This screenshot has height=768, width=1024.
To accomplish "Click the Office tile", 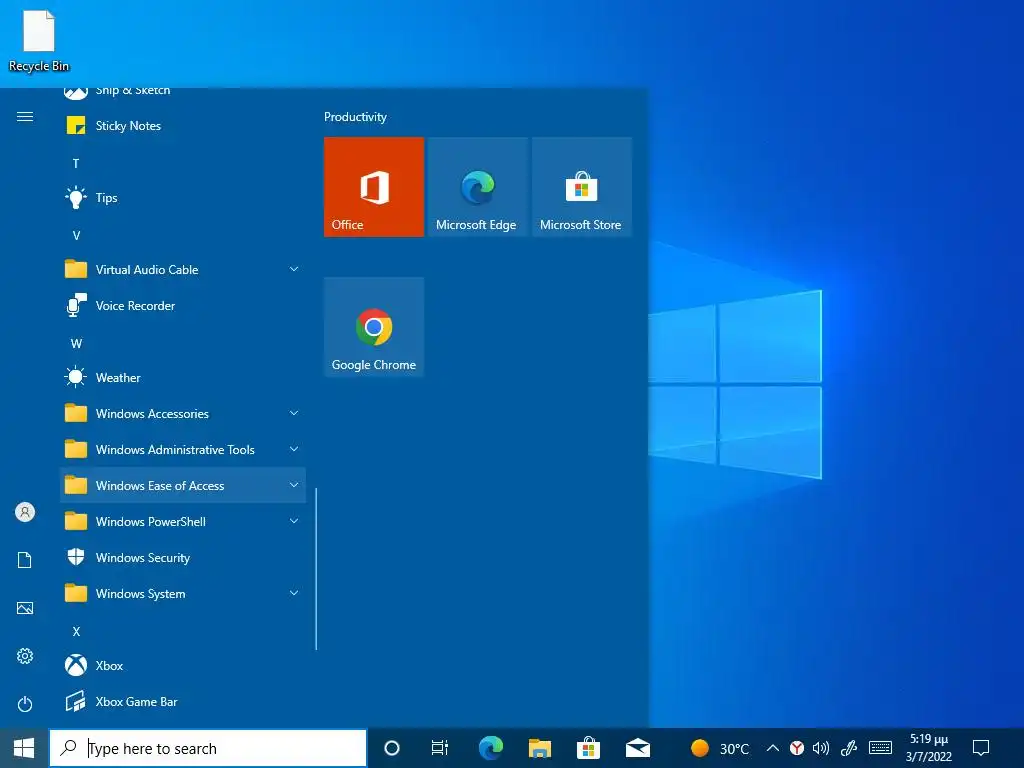I will click(x=374, y=187).
